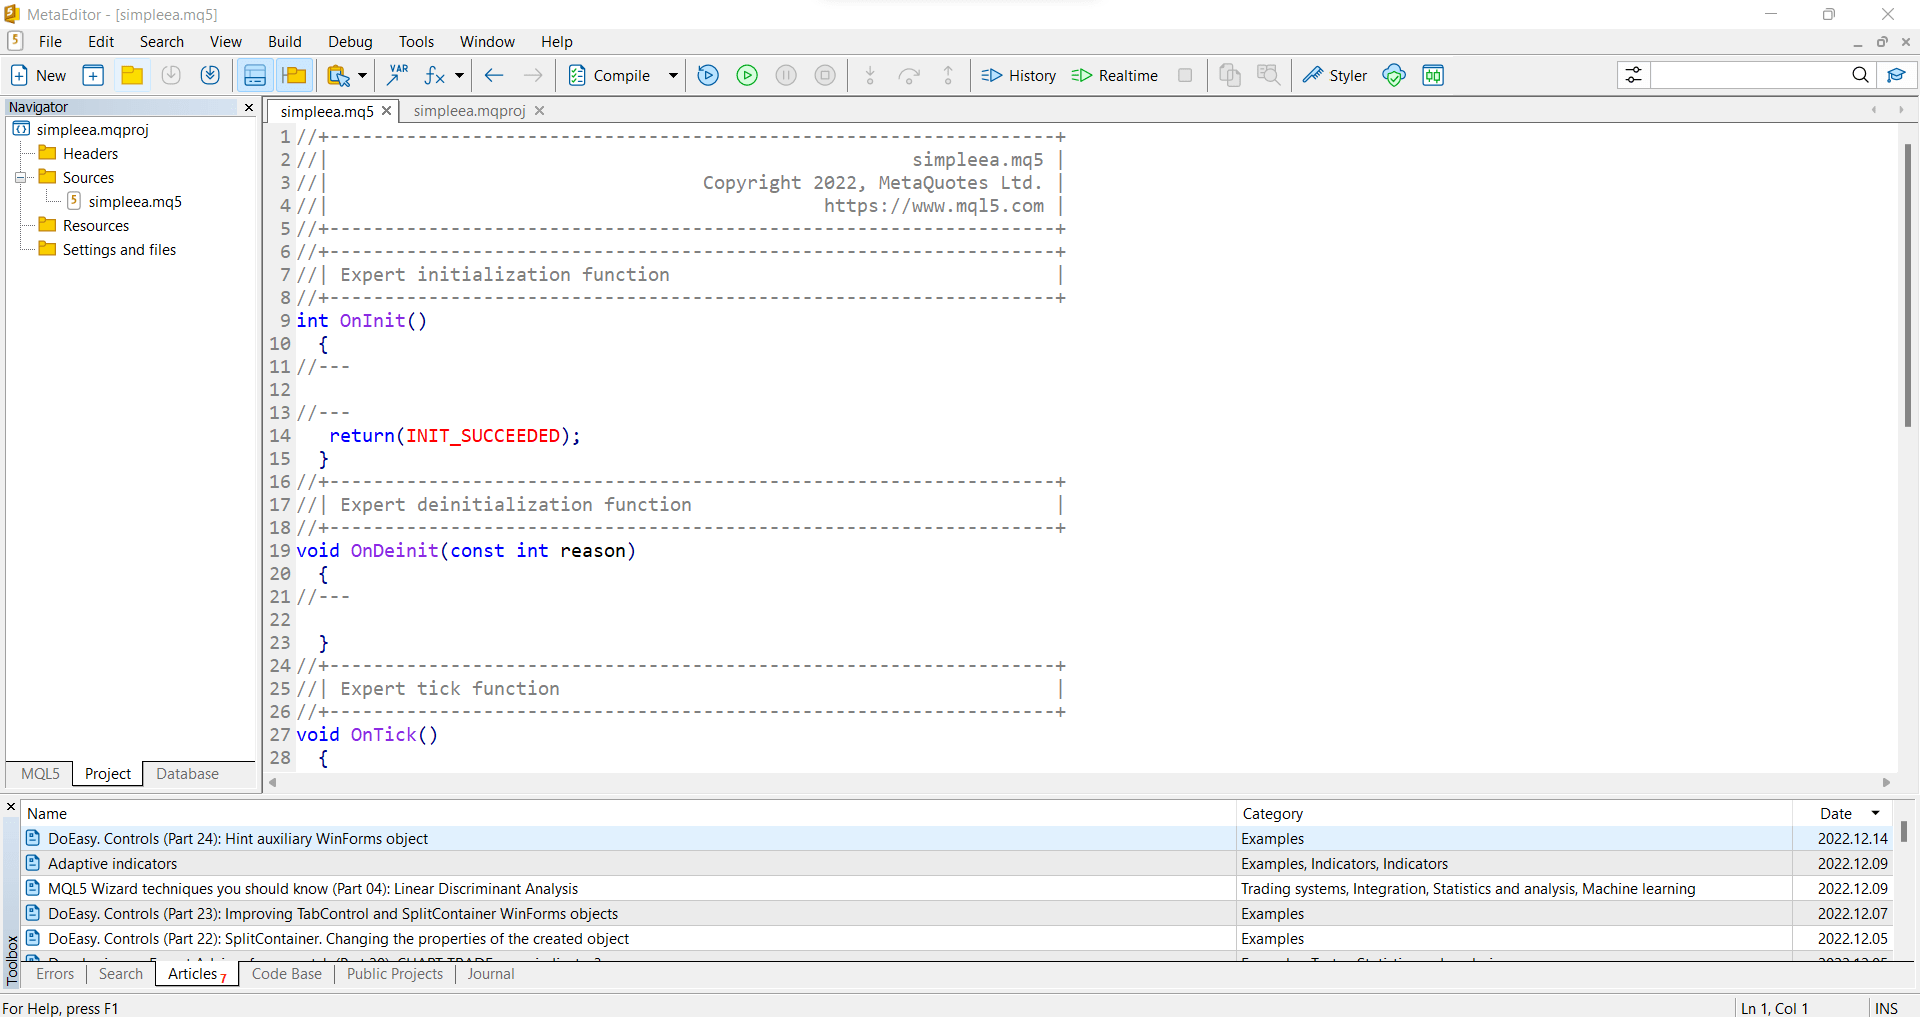This screenshot has height=1017, width=1920.
Task: Expand the functions list fx dropdown
Action: (x=459, y=75)
